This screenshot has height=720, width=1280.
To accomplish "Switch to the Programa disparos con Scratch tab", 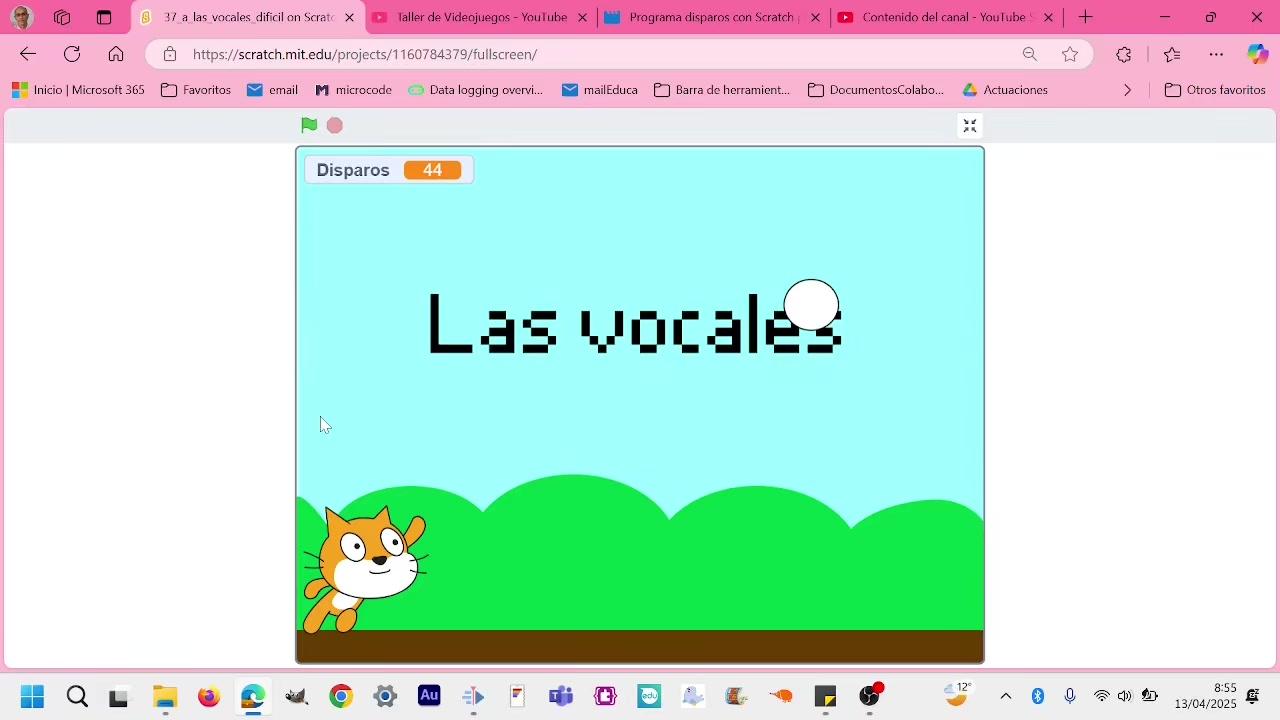I will tap(713, 17).
